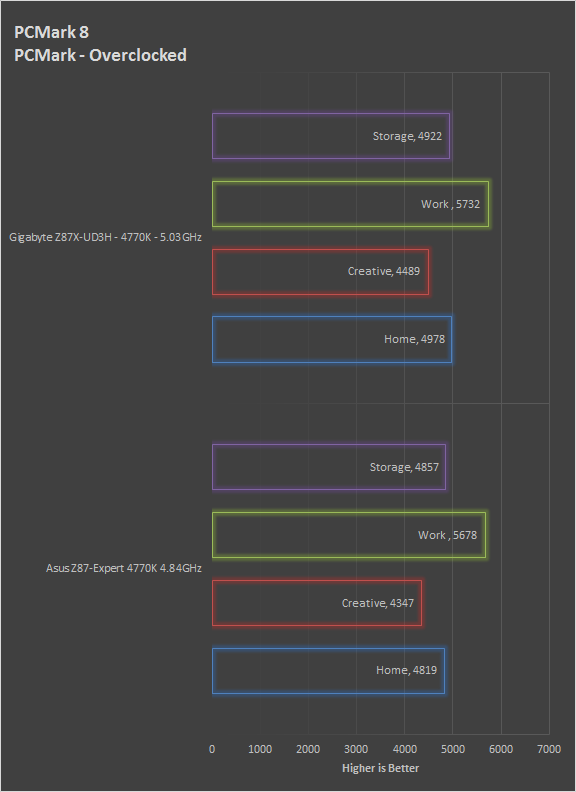Click the Asus Storage 4857 bar

point(329,467)
